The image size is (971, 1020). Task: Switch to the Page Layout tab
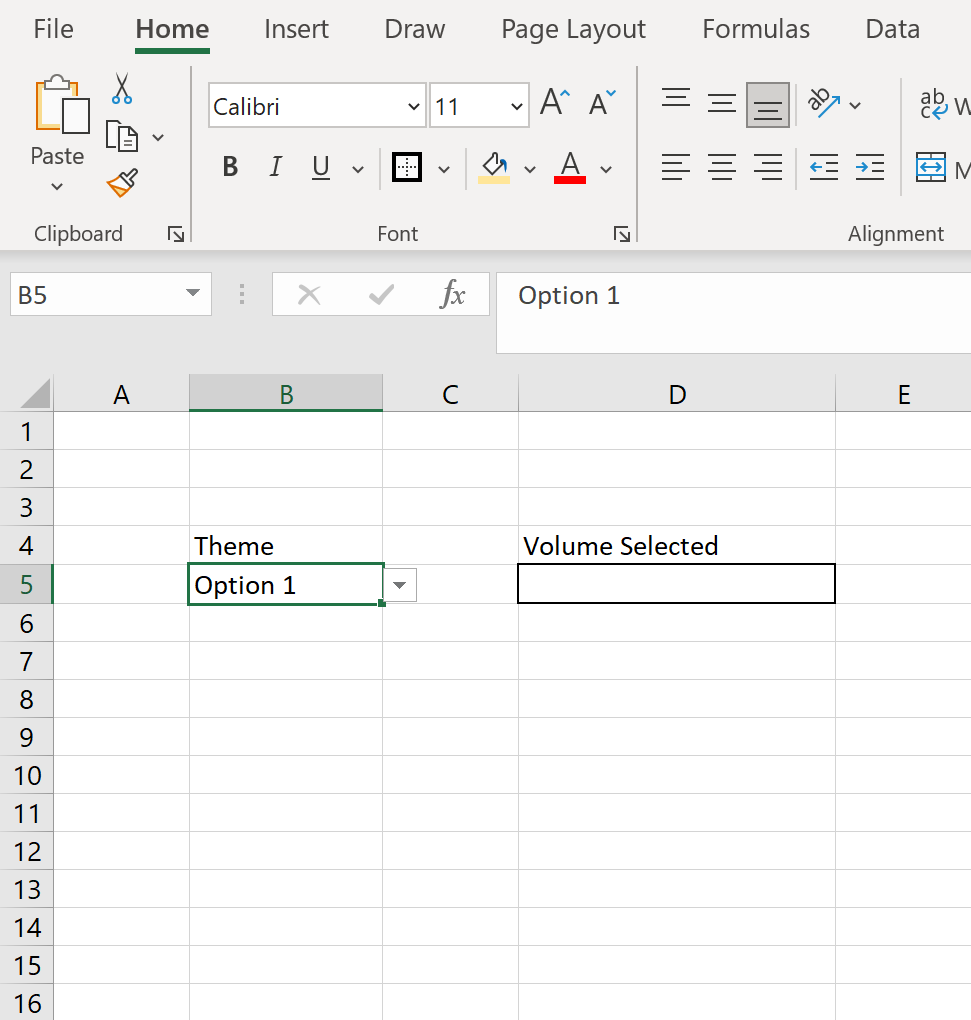(x=574, y=29)
